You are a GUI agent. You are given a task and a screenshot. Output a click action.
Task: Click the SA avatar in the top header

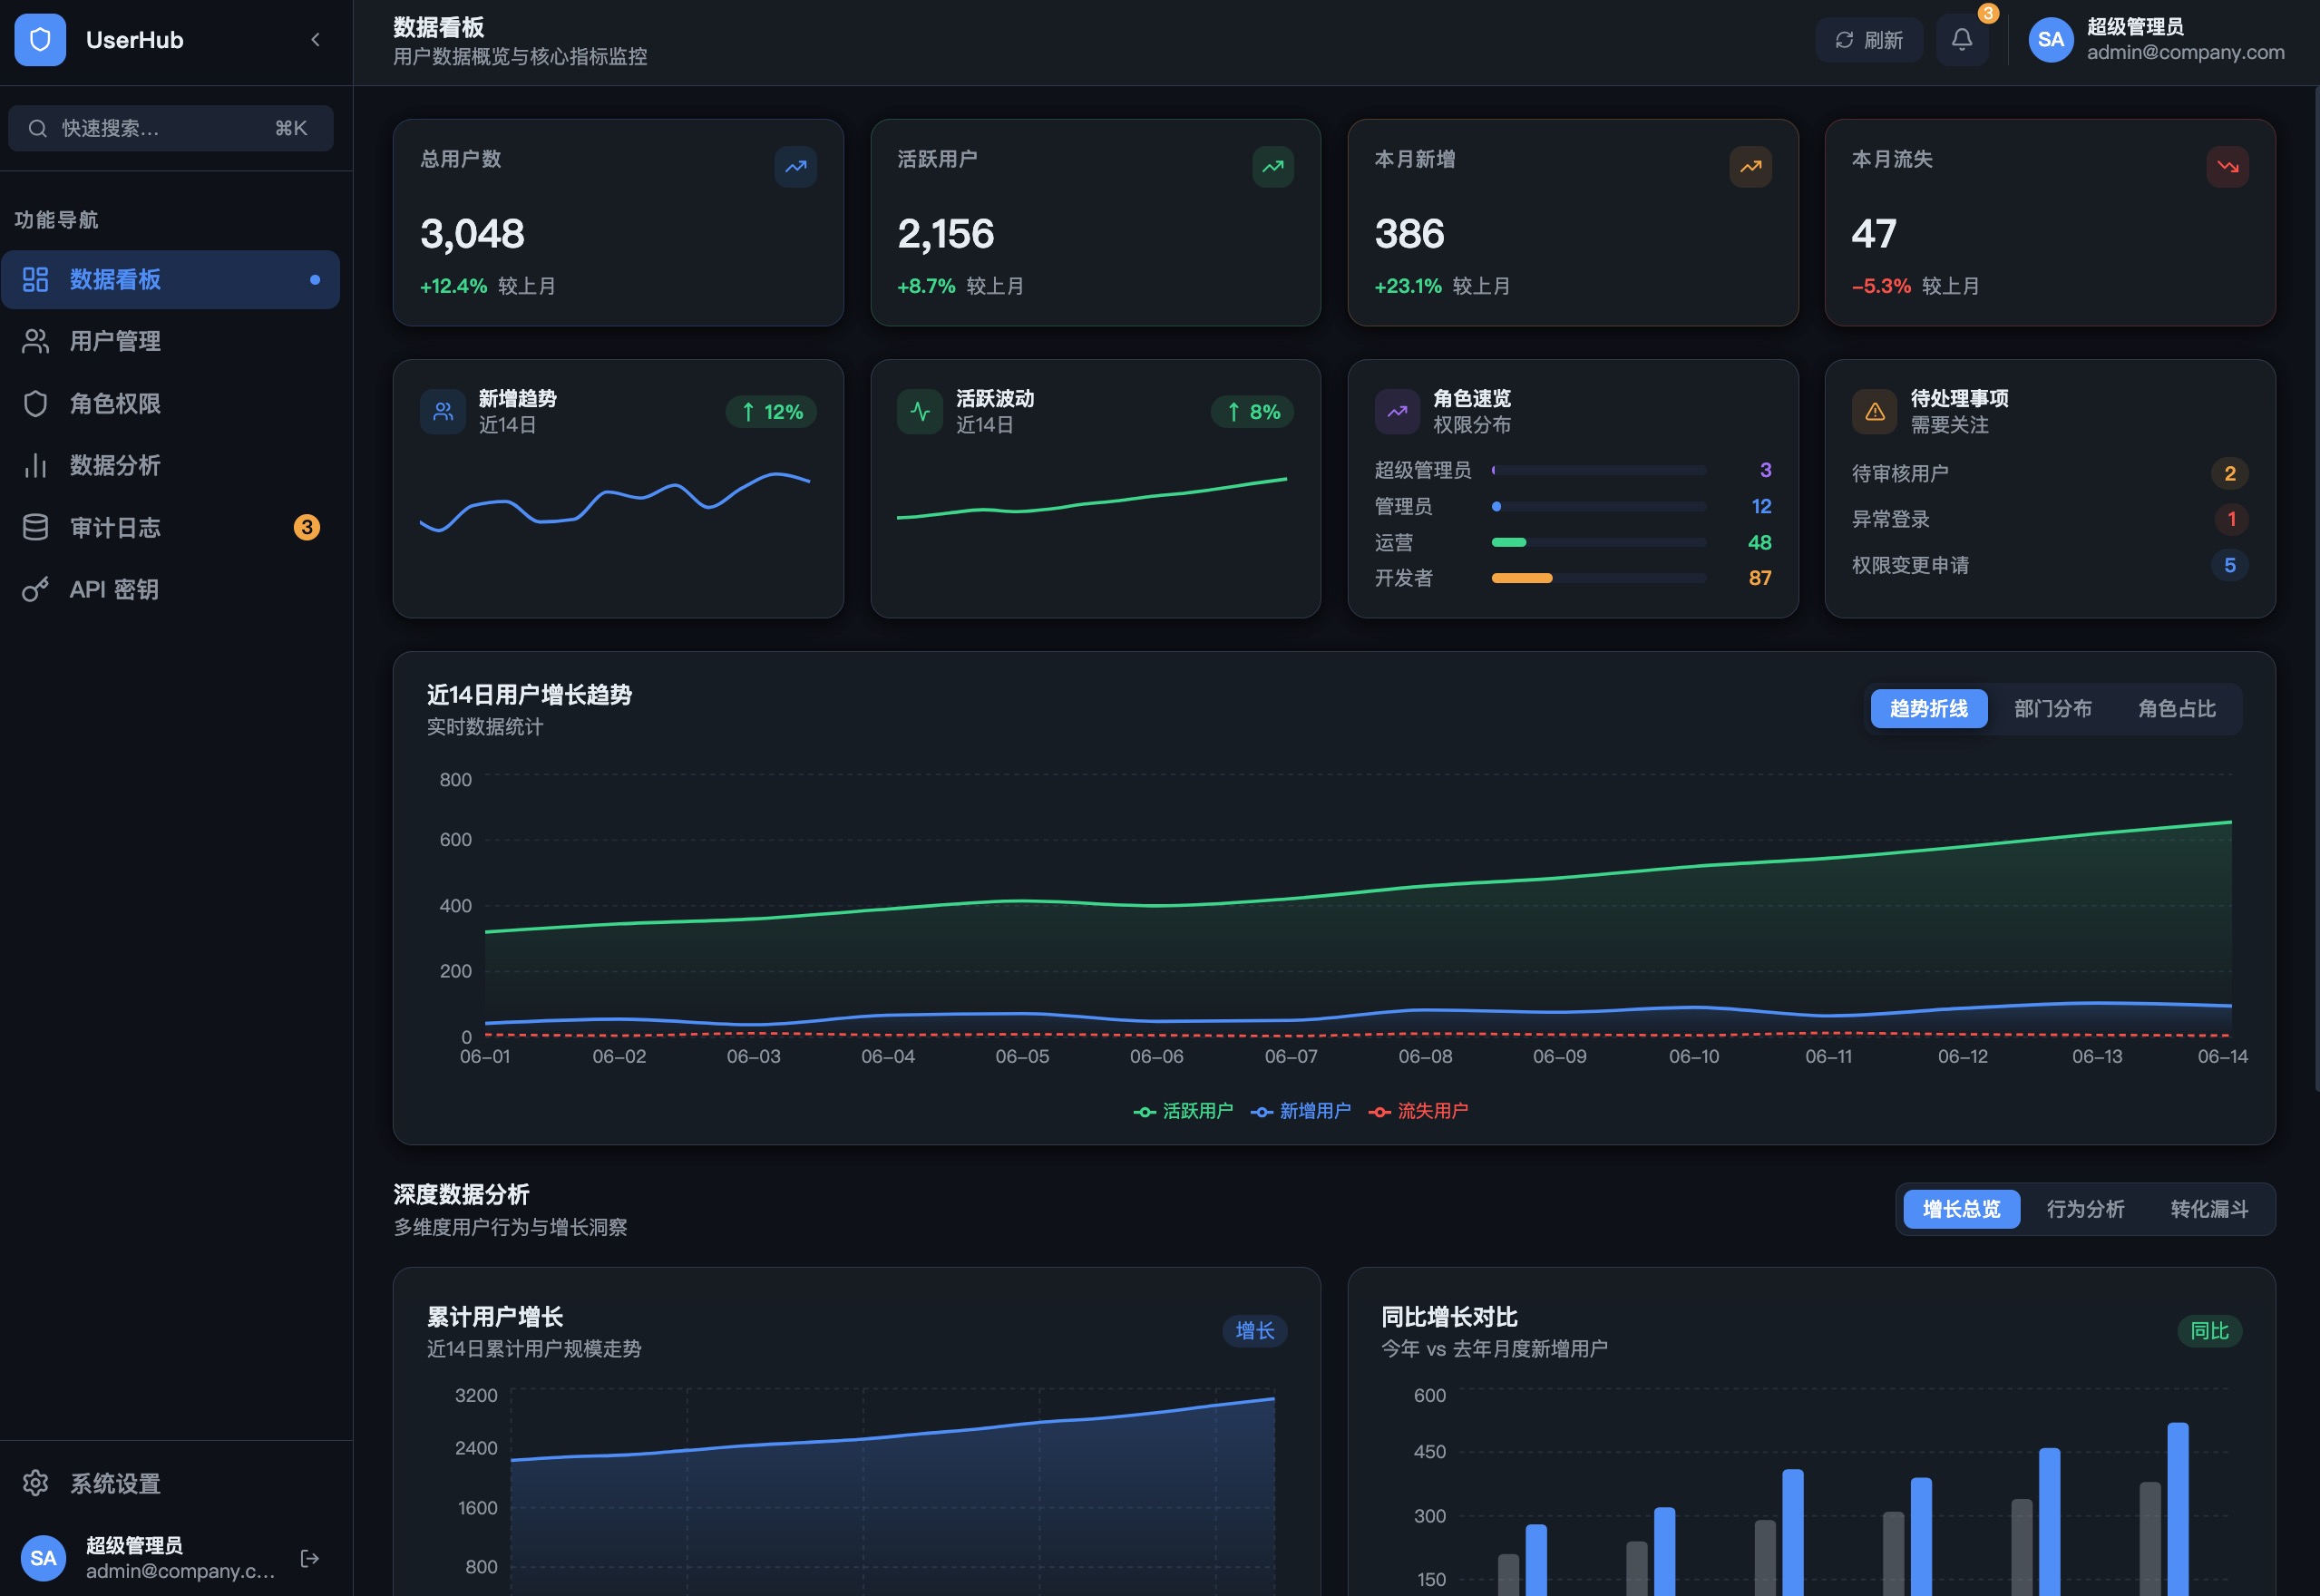point(2051,40)
